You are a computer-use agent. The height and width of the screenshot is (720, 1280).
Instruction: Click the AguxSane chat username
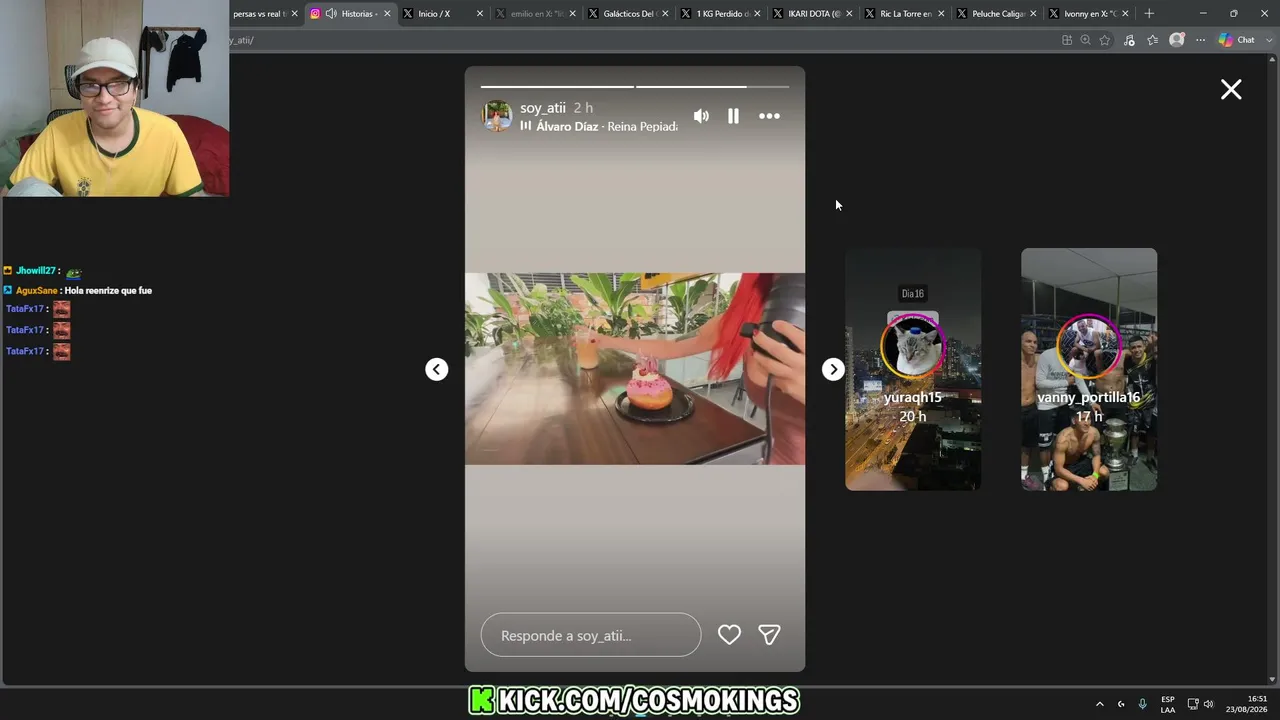36,290
